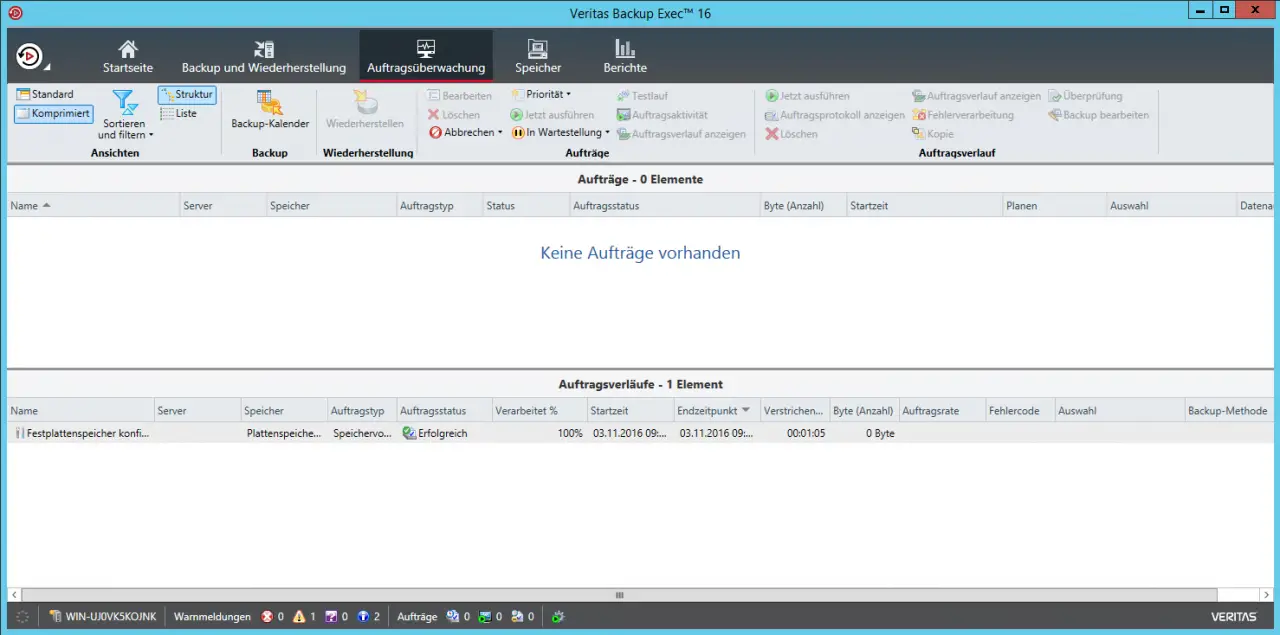The width and height of the screenshot is (1280, 635).
Task: Open the Backup Exec application menu button
Action: click(x=31, y=56)
